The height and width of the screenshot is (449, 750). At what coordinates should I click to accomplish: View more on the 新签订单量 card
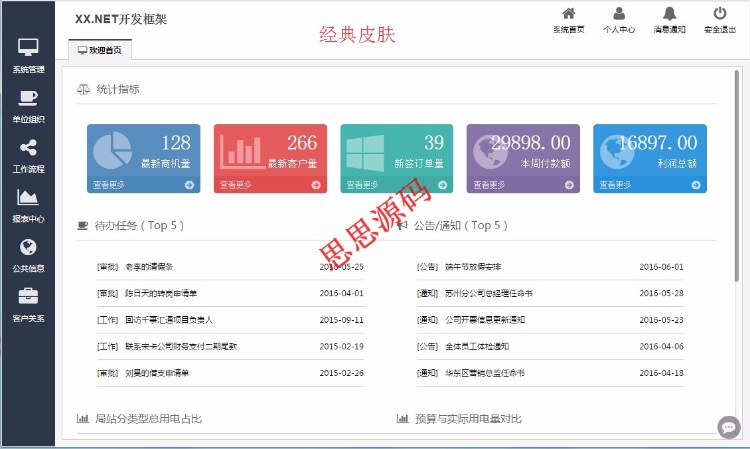pyautogui.click(x=362, y=185)
